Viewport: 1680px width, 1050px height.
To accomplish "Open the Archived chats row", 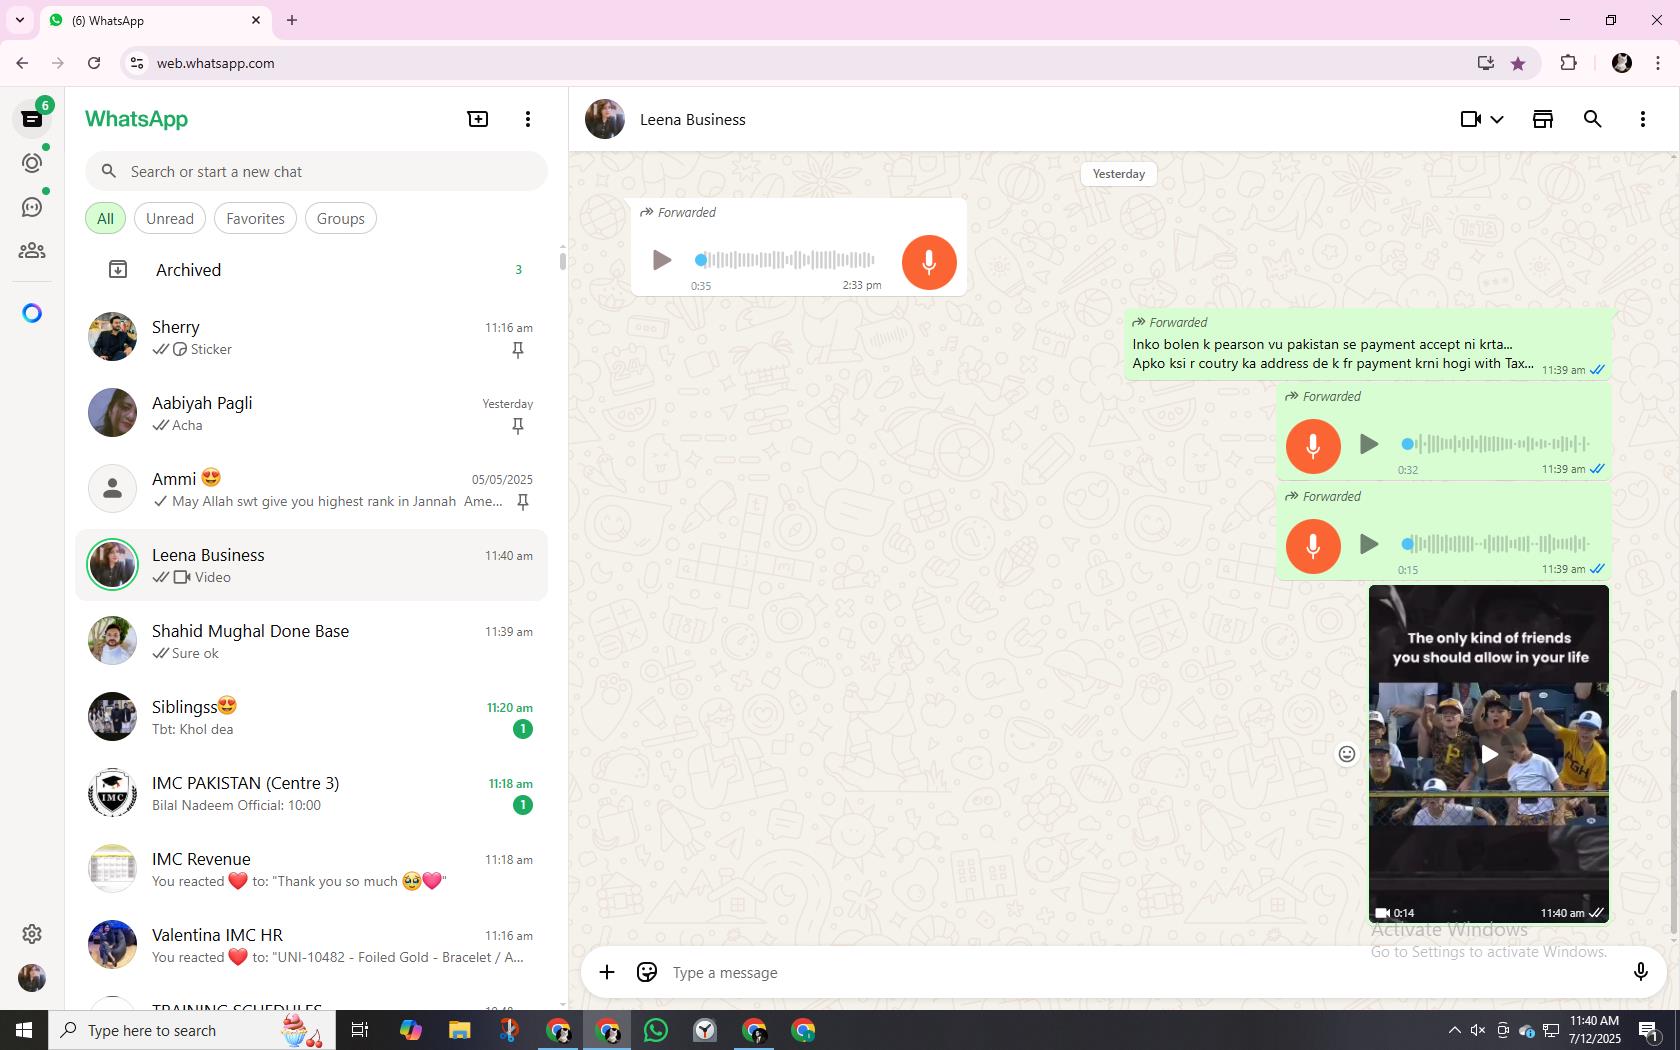I will pos(311,270).
